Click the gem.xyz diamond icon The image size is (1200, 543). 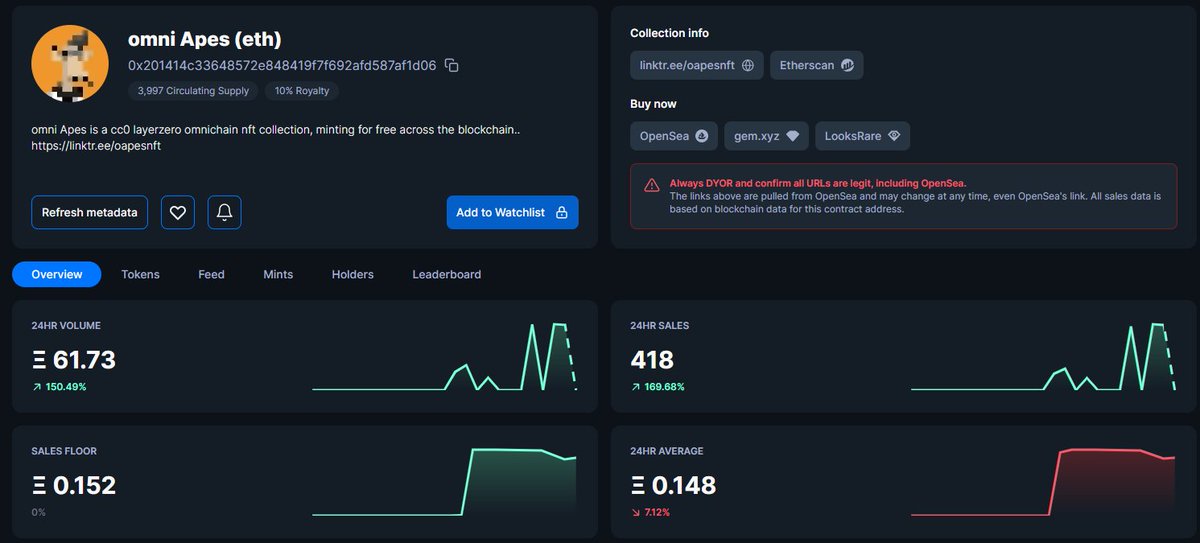tap(792, 136)
